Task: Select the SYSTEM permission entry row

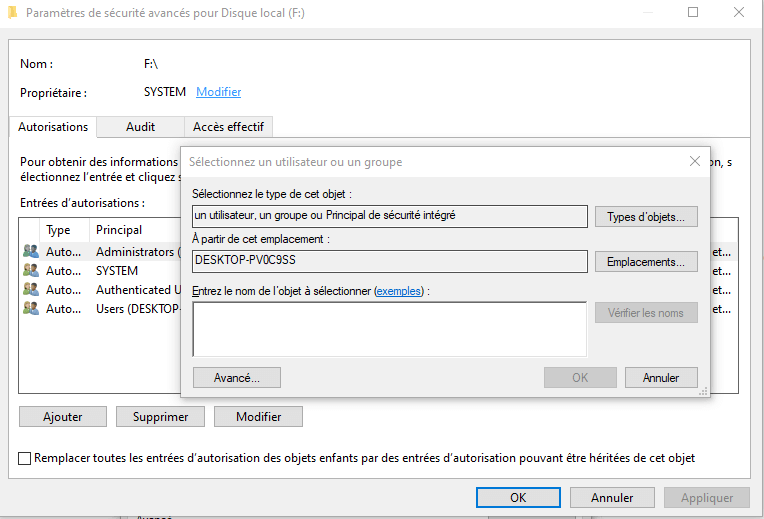Action: (117, 271)
